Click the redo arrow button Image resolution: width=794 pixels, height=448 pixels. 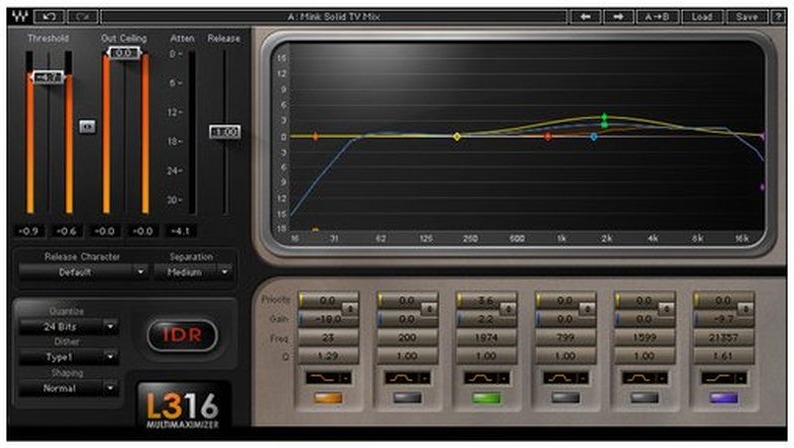pos(83,17)
